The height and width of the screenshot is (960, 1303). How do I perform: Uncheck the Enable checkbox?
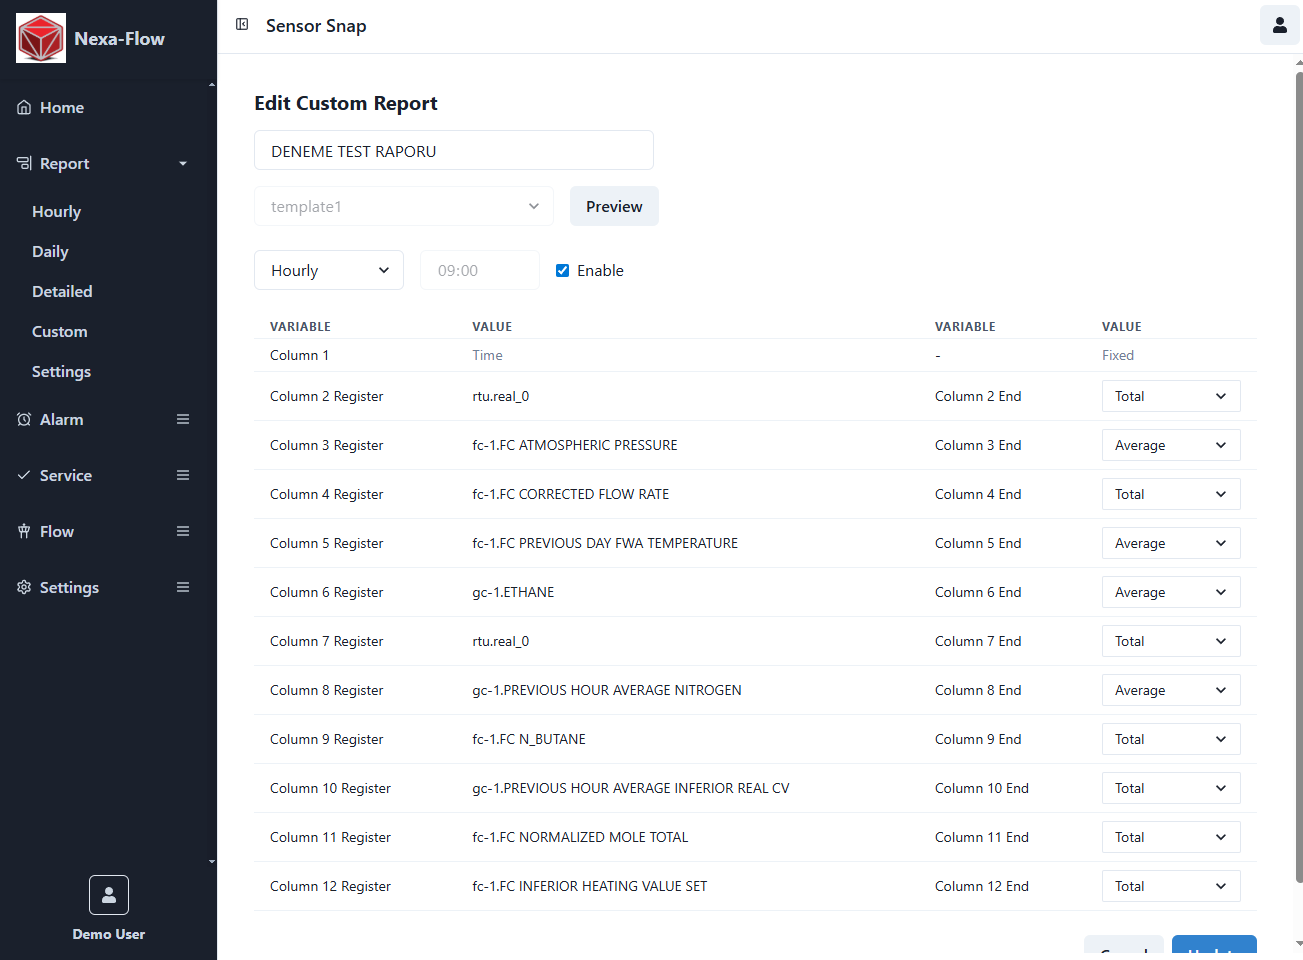coord(562,270)
